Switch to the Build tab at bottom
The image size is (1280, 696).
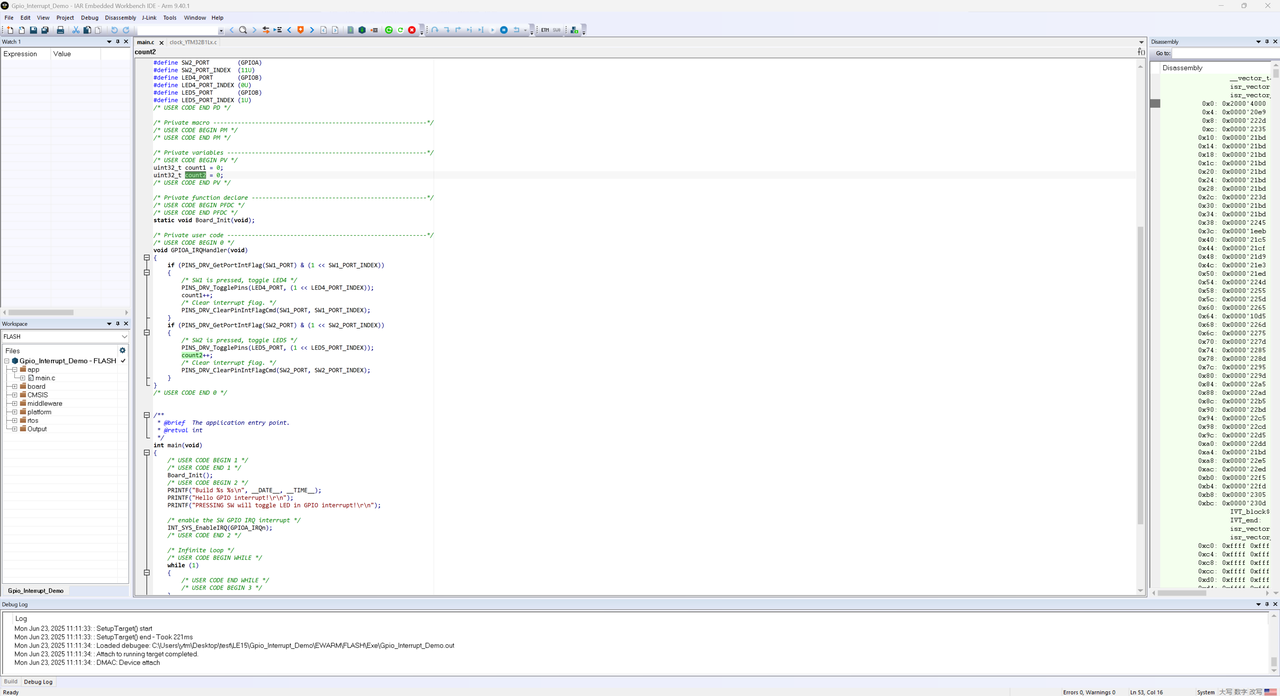coord(10,682)
